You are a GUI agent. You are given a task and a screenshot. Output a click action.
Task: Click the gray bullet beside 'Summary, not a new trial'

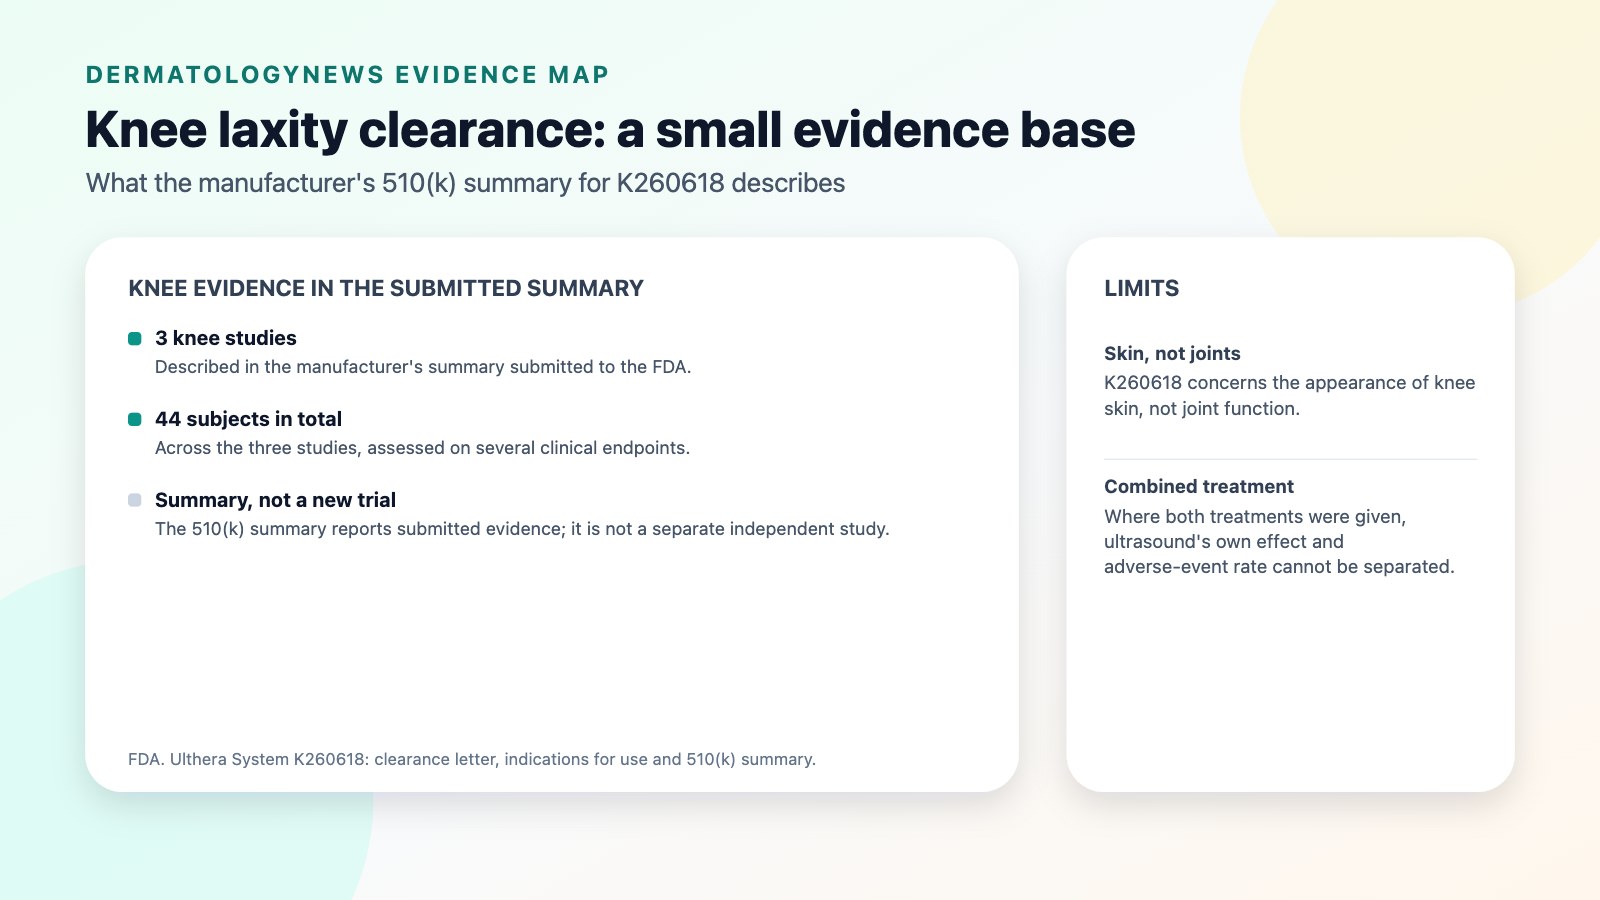(135, 500)
